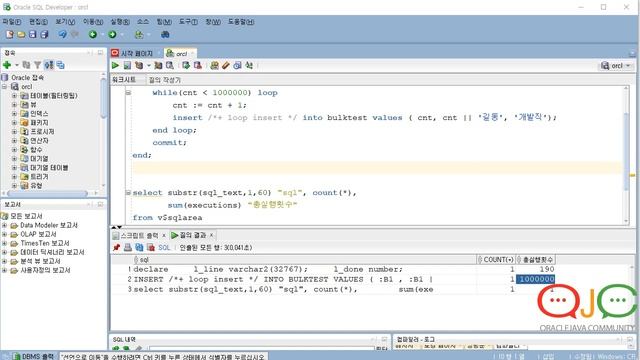Screen dimensions: 640x360
Task: Expand the 트리거 tree node
Action: [14, 176]
